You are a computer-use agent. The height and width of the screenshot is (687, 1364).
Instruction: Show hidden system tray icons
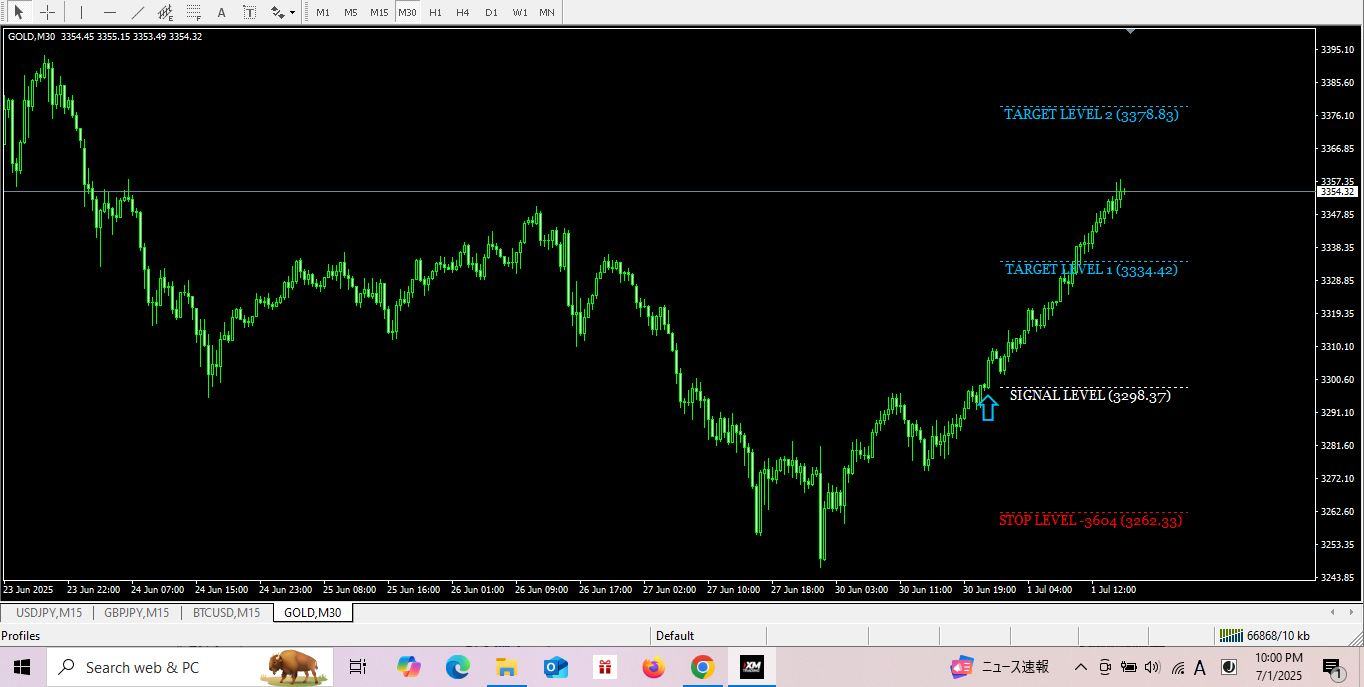[x=1081, y=667]
